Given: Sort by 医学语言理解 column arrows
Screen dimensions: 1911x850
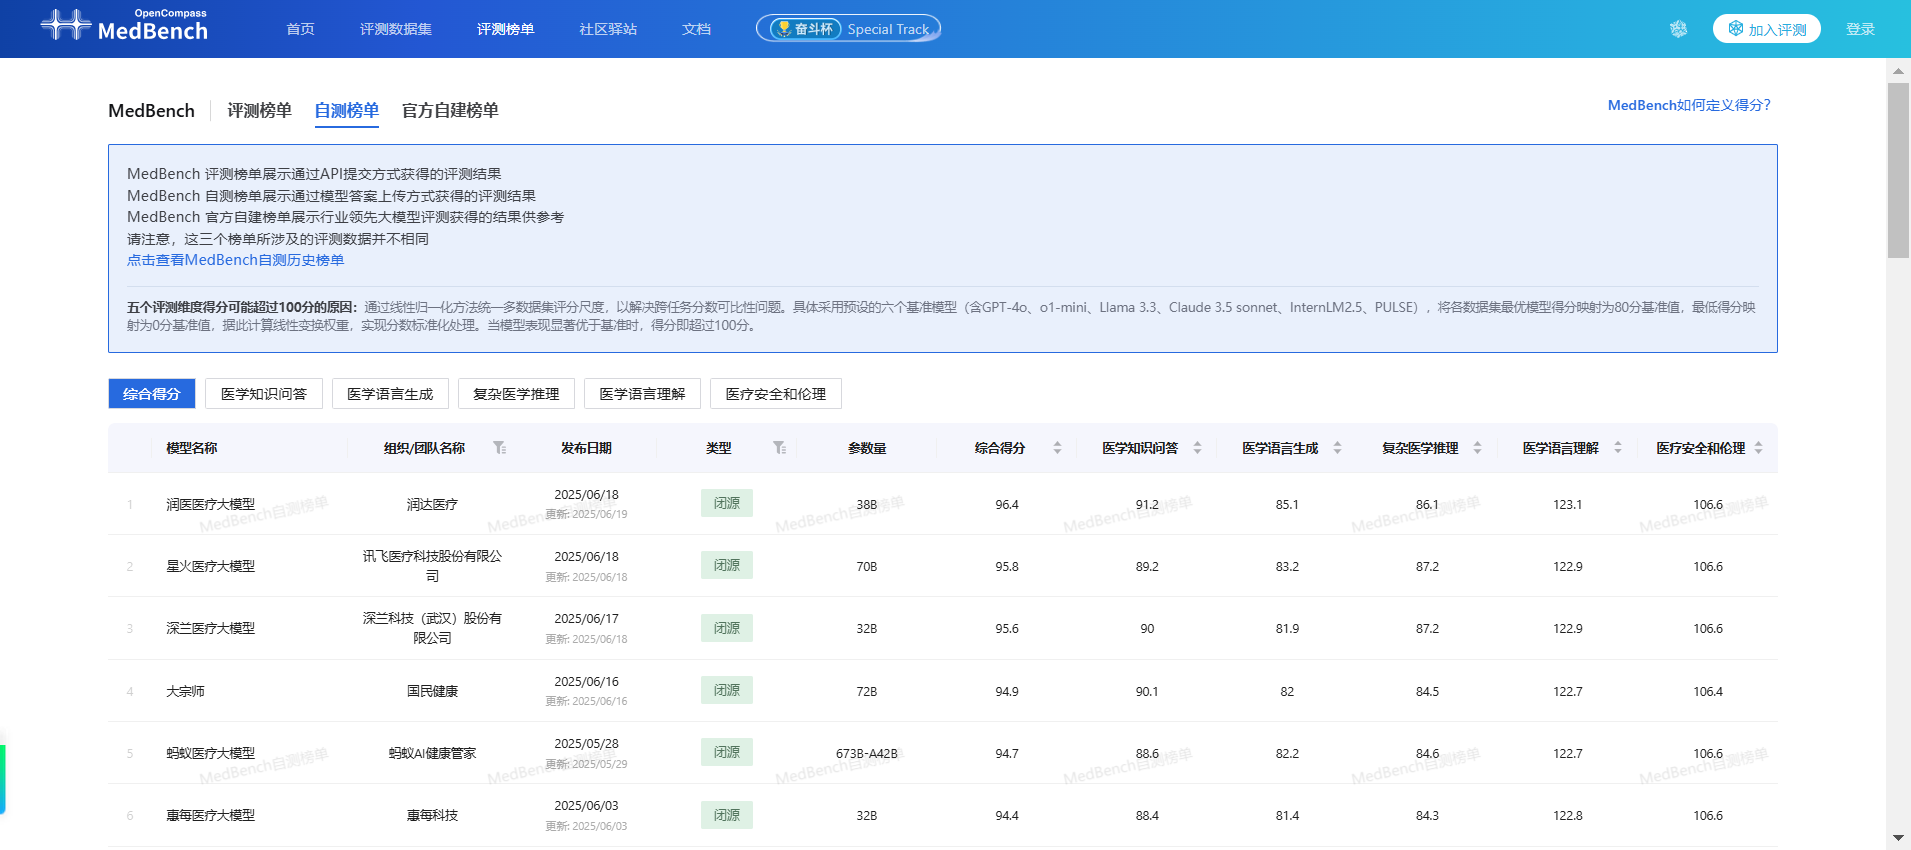Looking at the screenshot, I should 1617,448.
